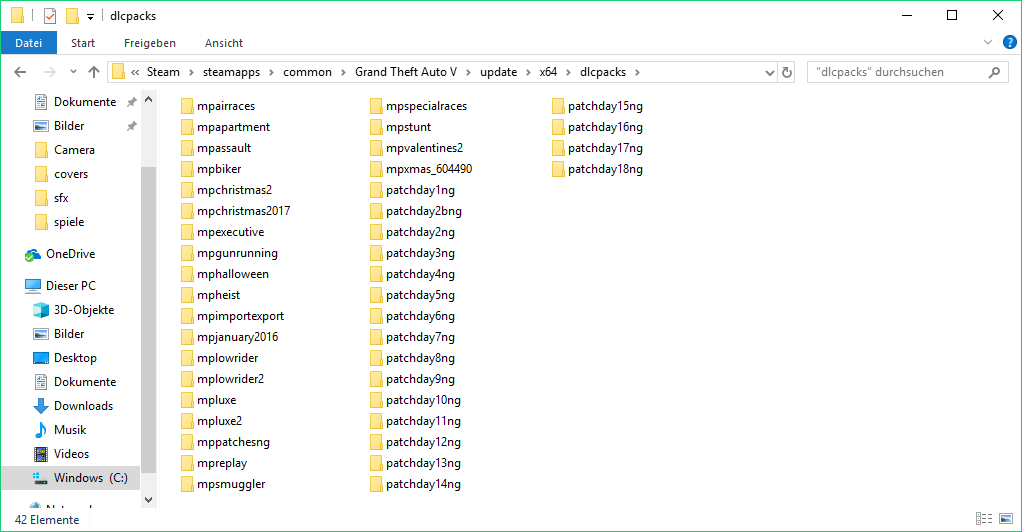
Task: Click the update breadcrumb
Action: tap(499, 72)
